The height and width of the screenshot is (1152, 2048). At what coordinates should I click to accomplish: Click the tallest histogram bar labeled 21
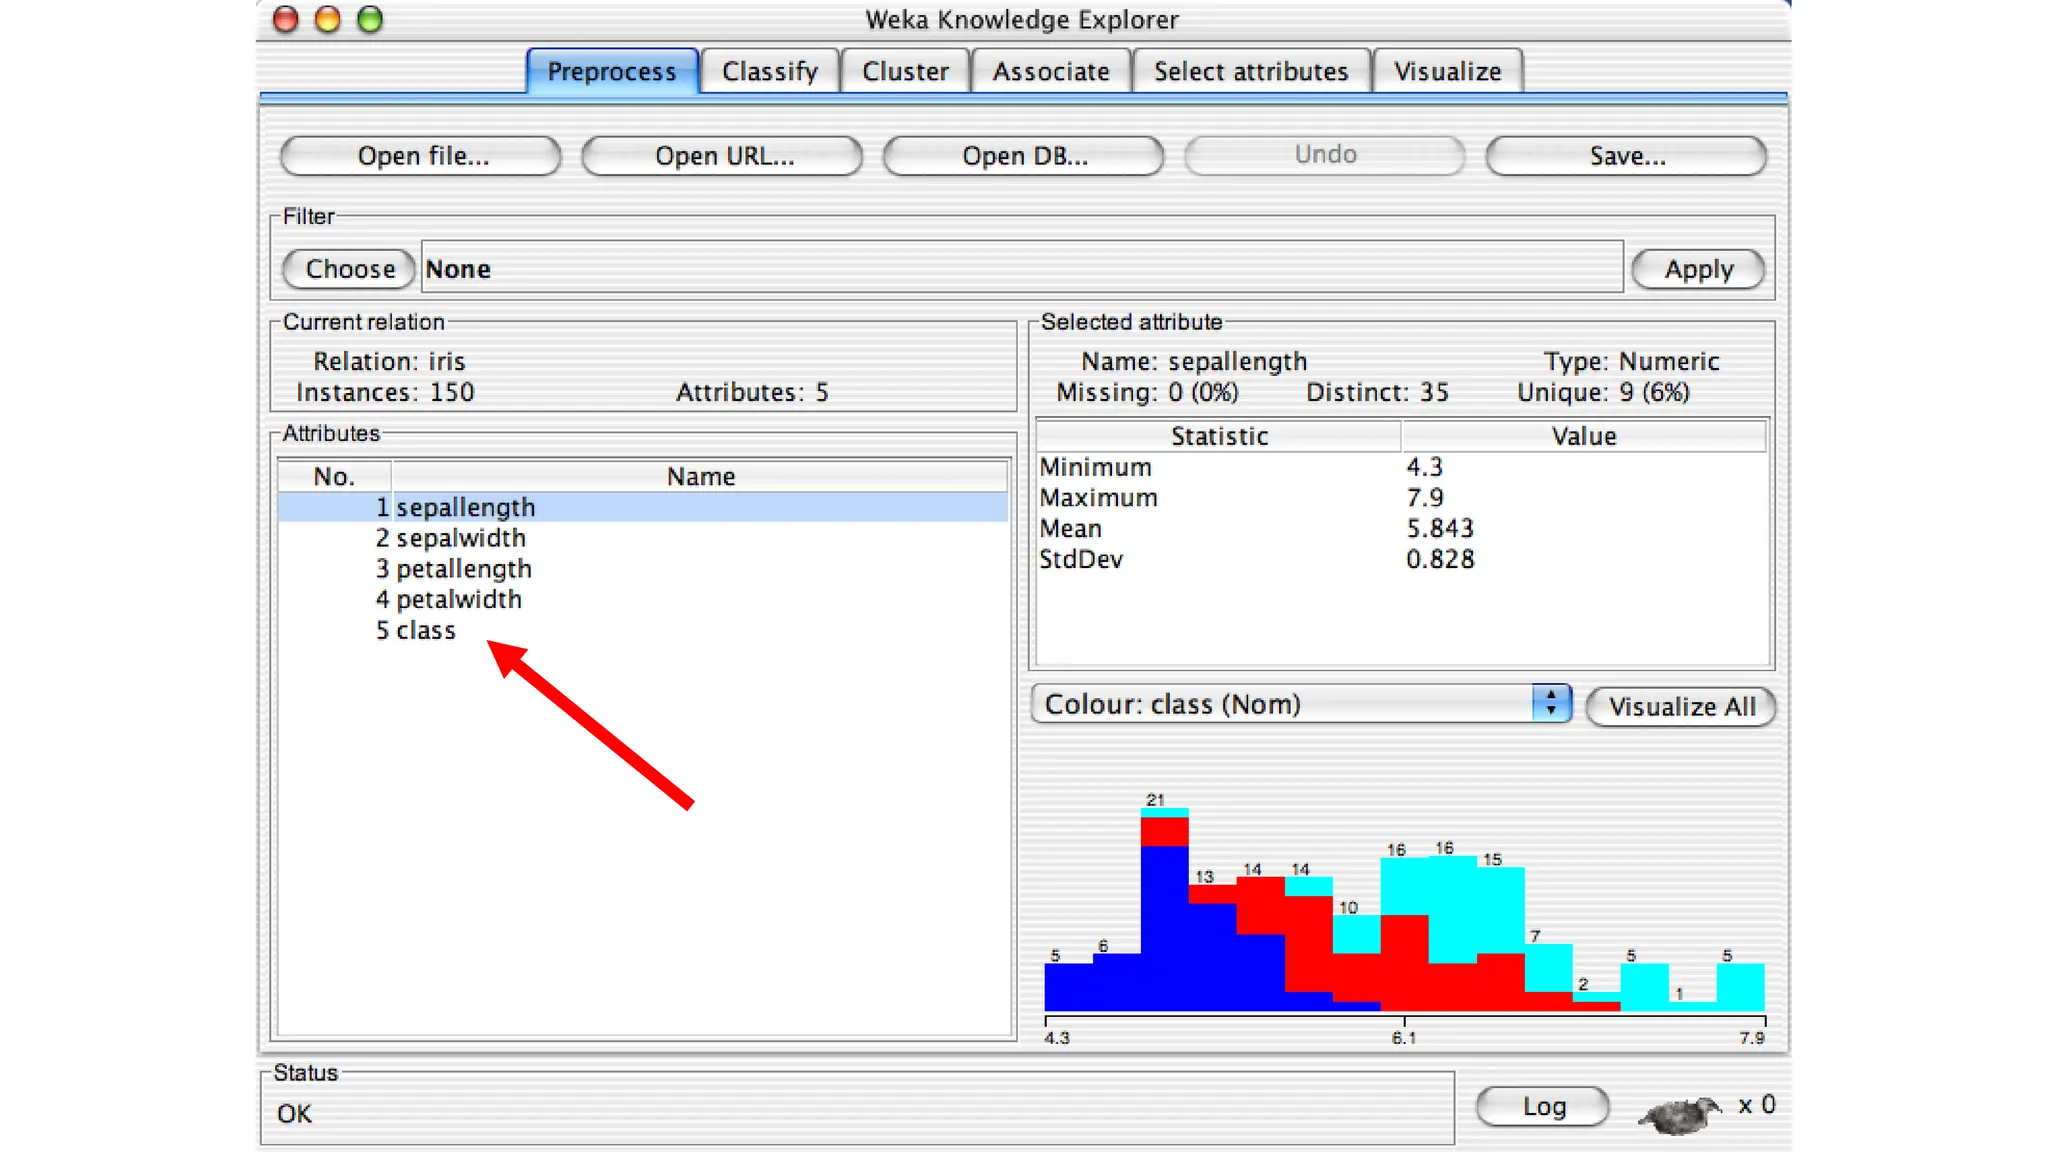coord(1164,910)
